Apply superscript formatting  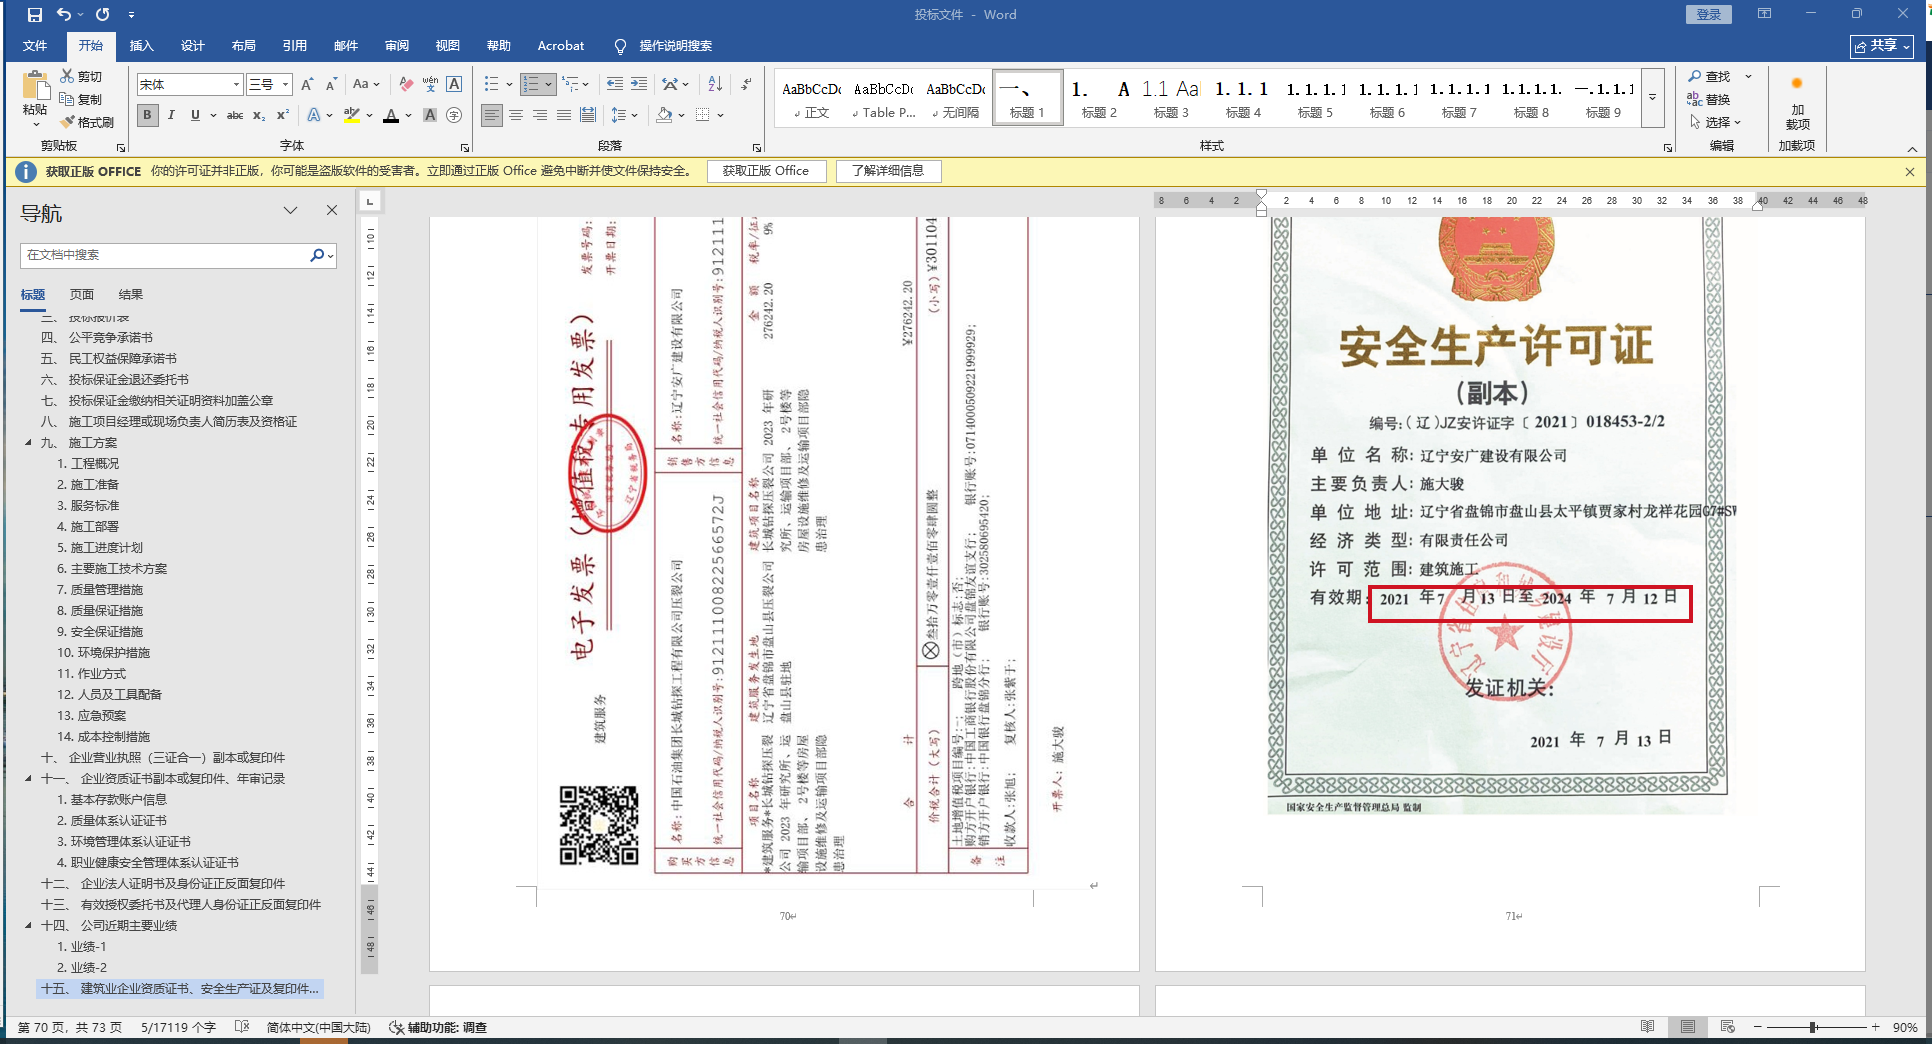pyautogui.click(x=283, y=116)
